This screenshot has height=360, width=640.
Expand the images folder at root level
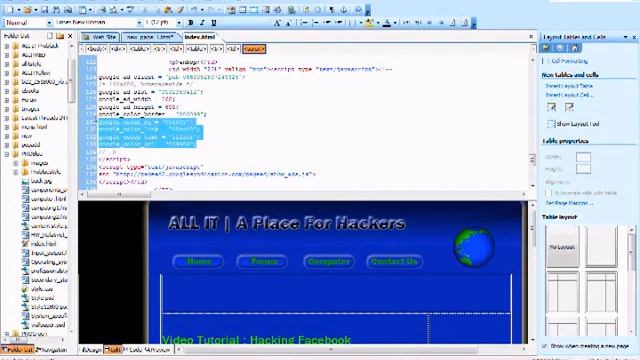click(7, 109)
